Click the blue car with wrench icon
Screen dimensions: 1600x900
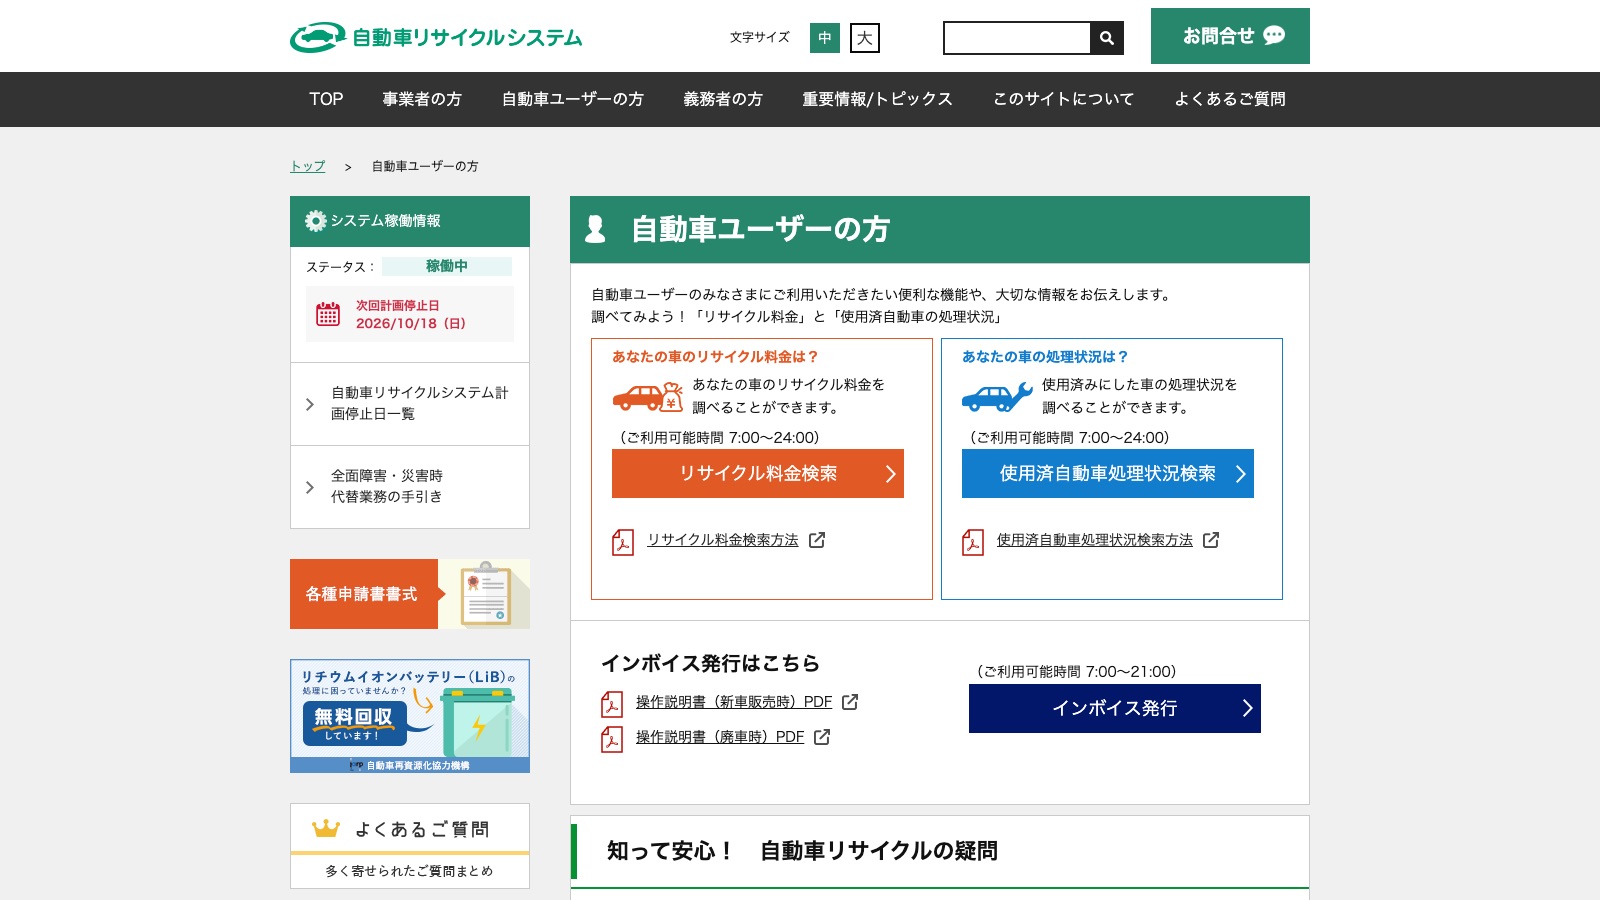click(997, 397)
